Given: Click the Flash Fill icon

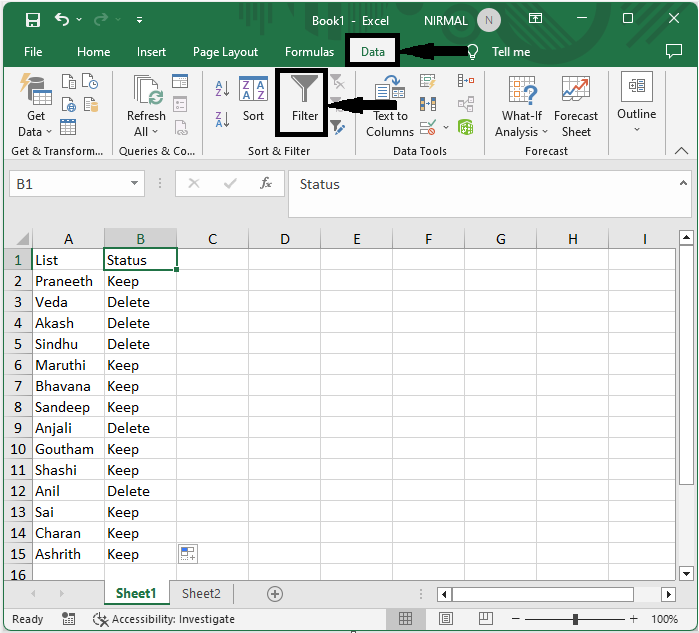Looking at the screenshot, I should (x=428, y=81).
